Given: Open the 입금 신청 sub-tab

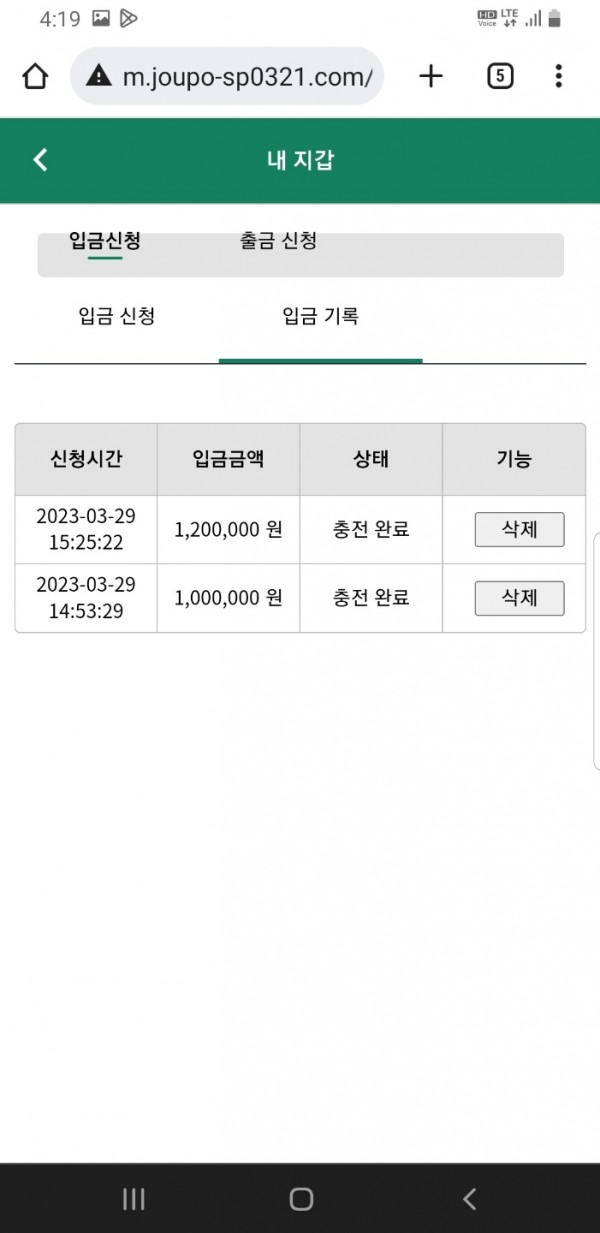Looking at the screenshot, I should 116,317.
